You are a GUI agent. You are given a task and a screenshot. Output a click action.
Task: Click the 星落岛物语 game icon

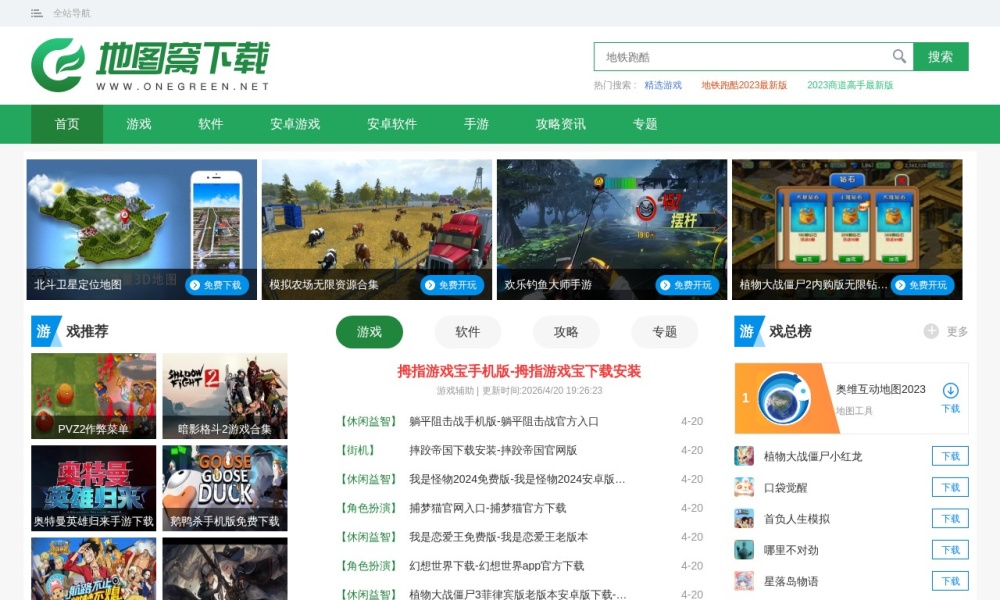744,580
